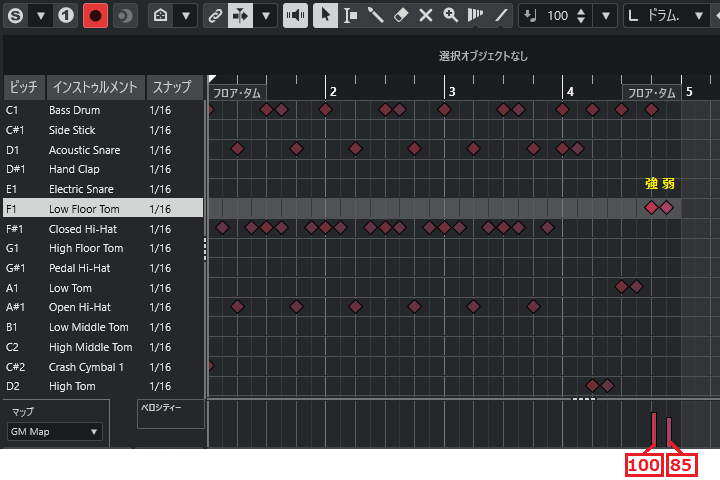Click ruler at bar 3
720x480 pixels.
[452, 91]
